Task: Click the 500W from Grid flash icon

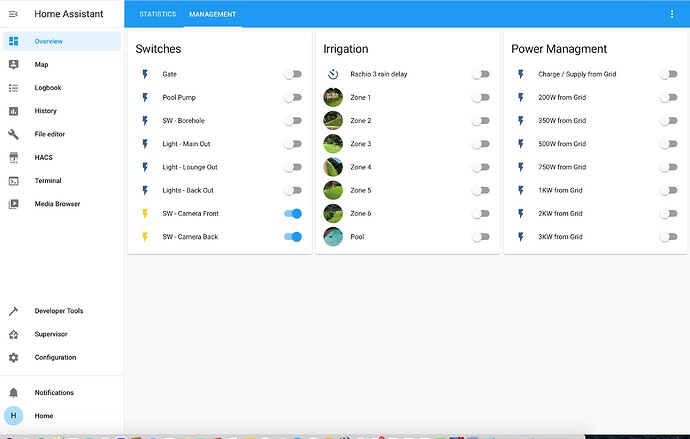Action: click(x=521, y=144)
